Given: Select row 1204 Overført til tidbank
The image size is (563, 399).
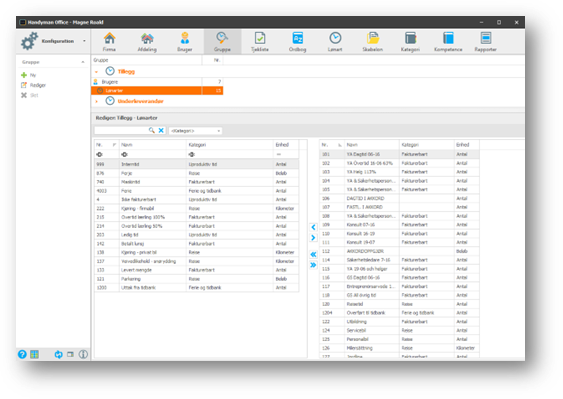Looking at the screenshot, I should (399, 312).
